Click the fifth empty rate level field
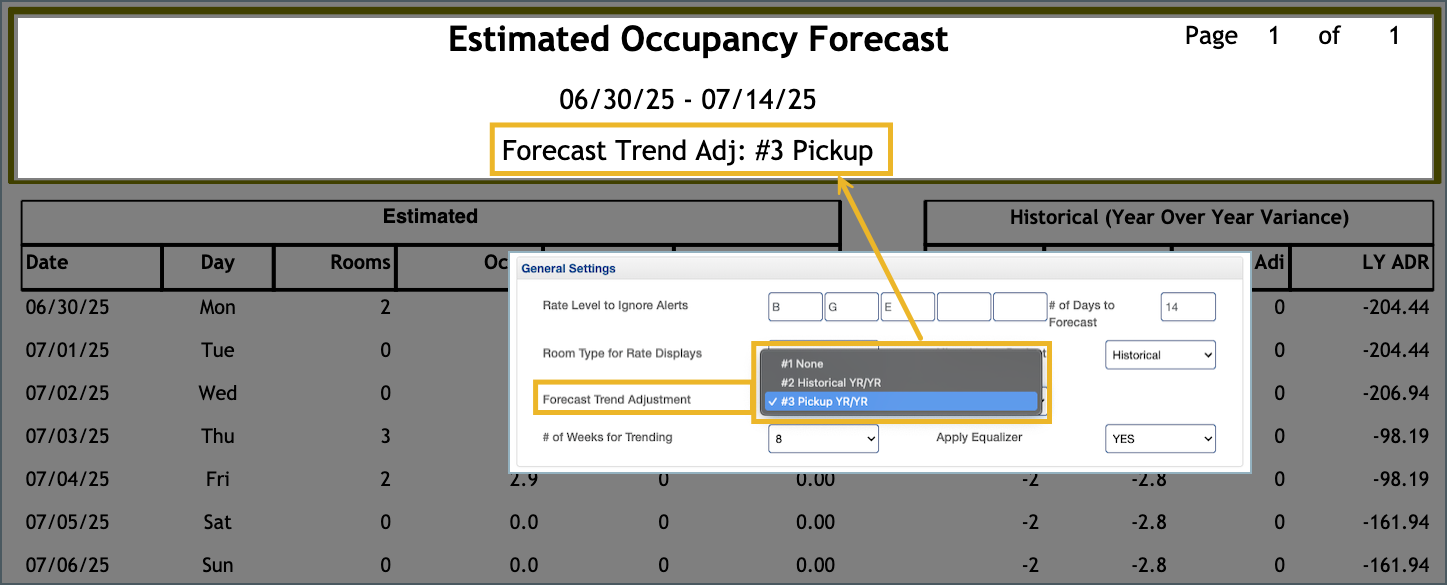The image size is (1447, 585). (1019, 307)
